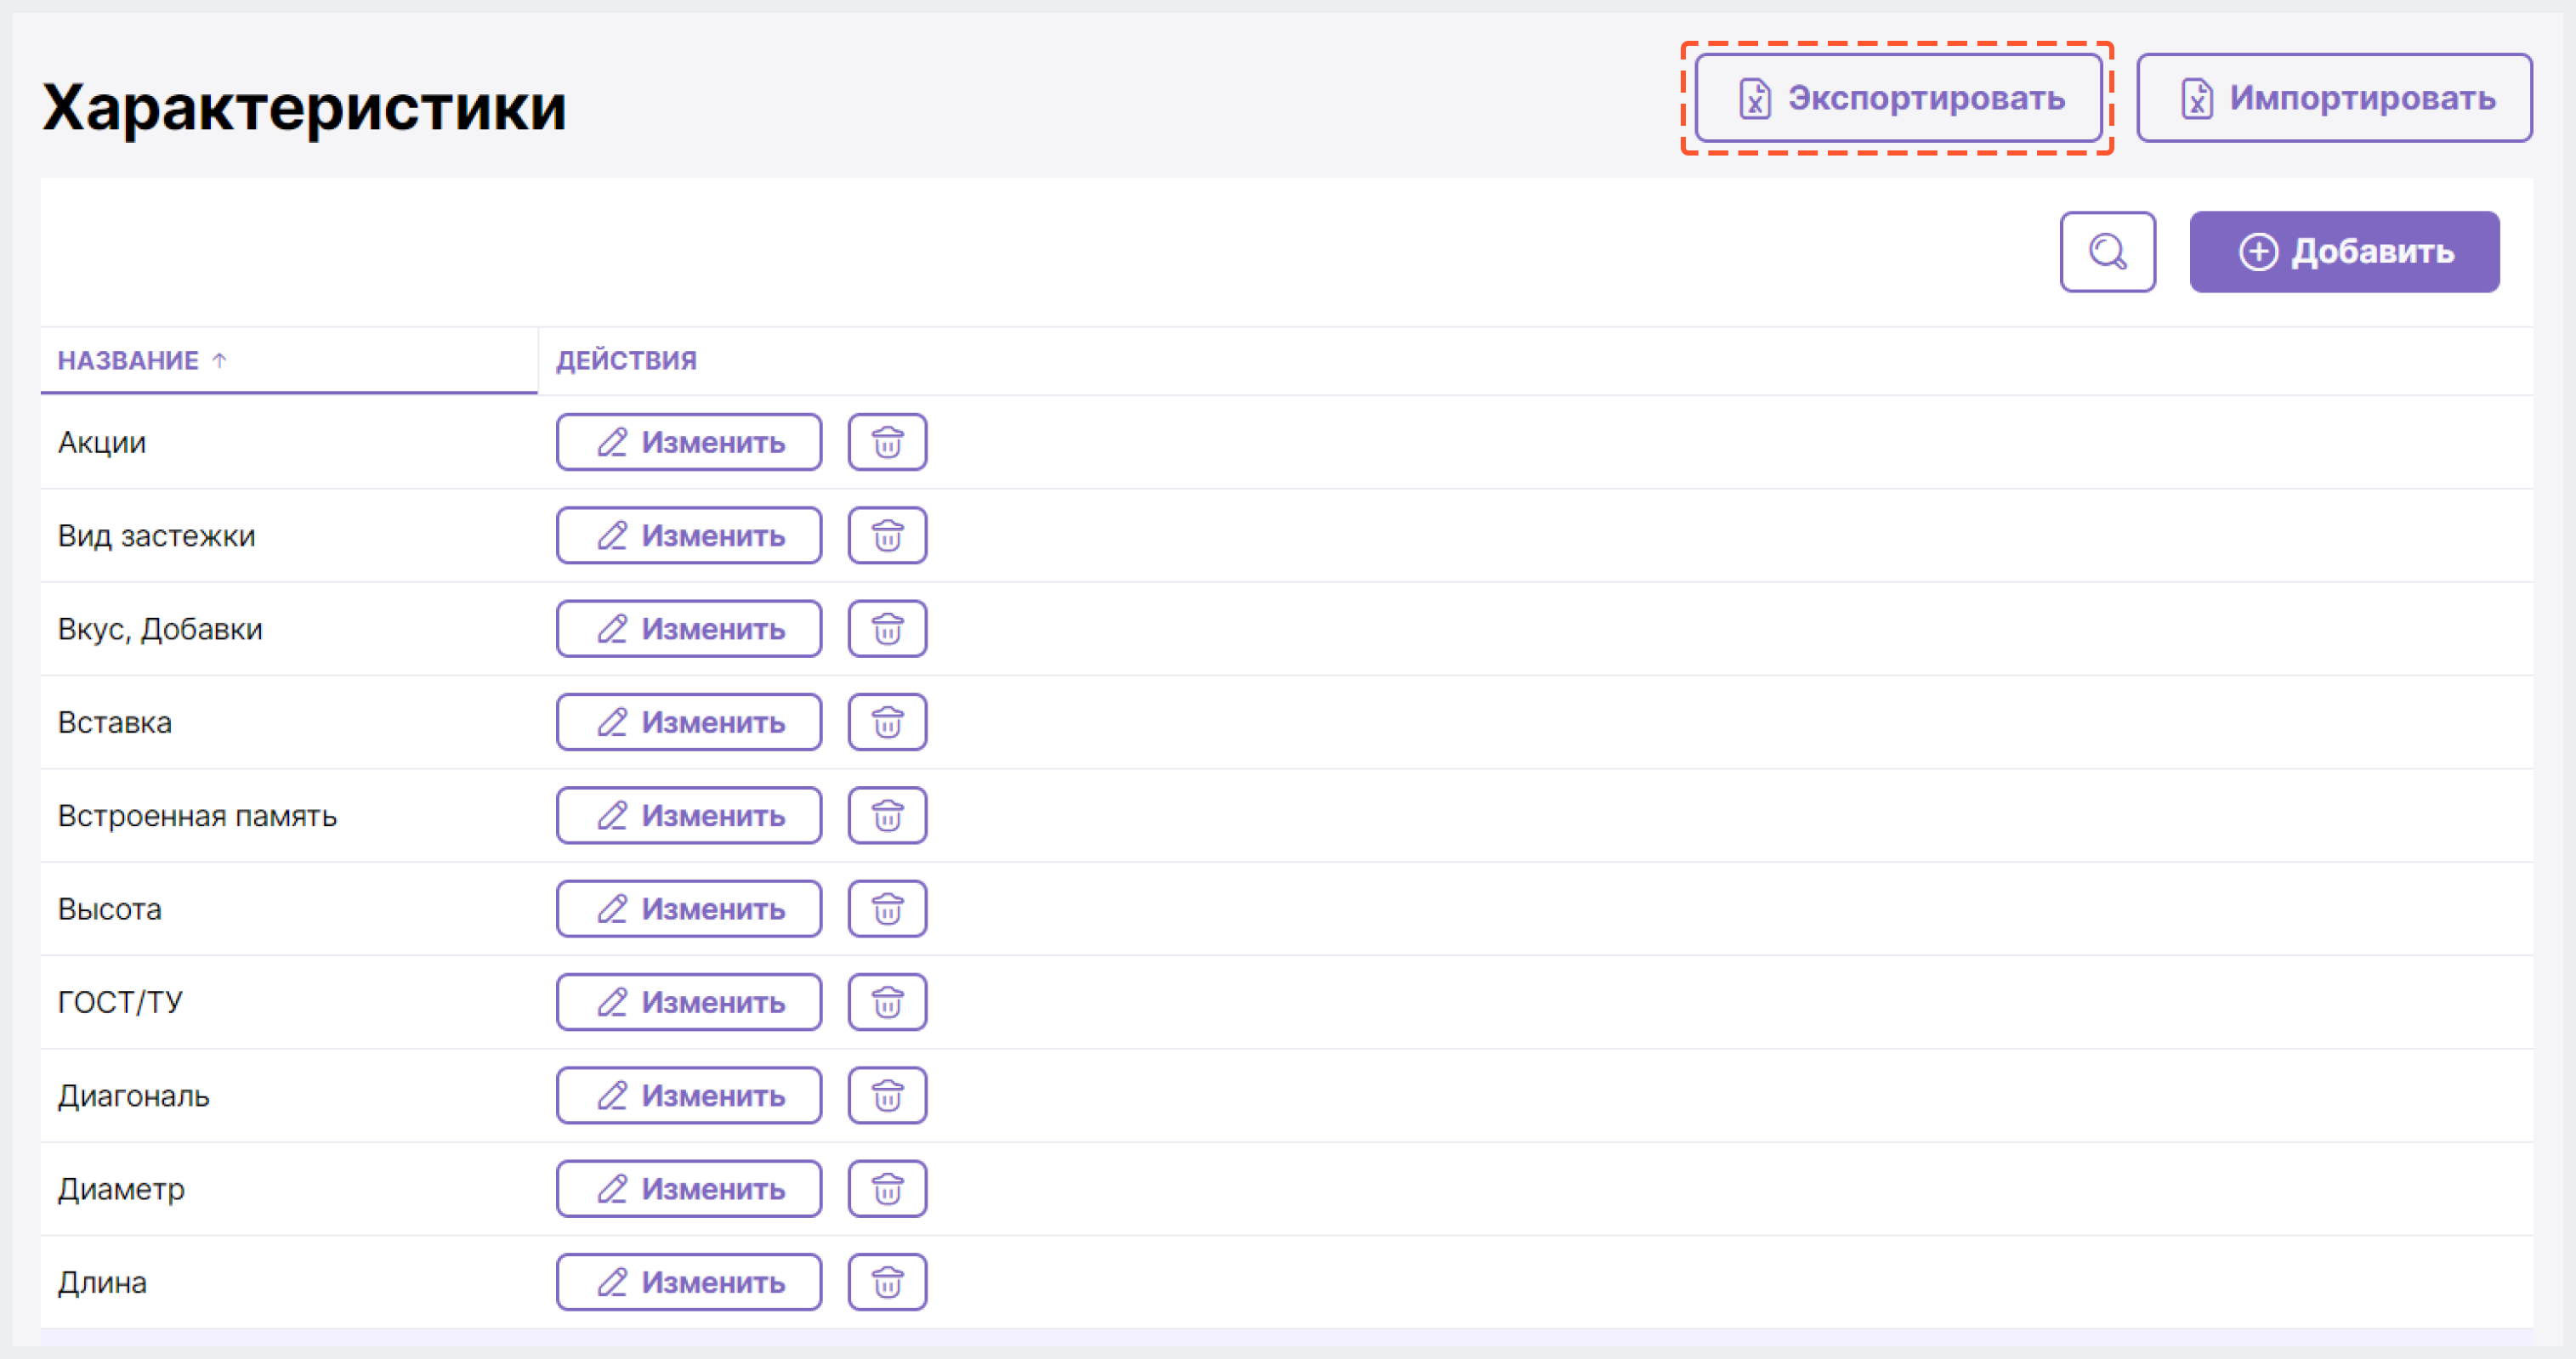
Task: Select the Длина name cell
Action: tap(289, 1282)
